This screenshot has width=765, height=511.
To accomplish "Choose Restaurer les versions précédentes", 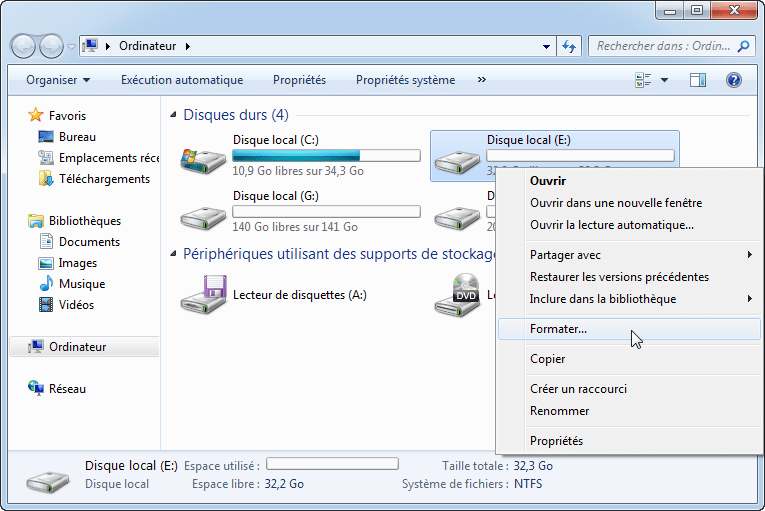I will click(x=629, y=277).
